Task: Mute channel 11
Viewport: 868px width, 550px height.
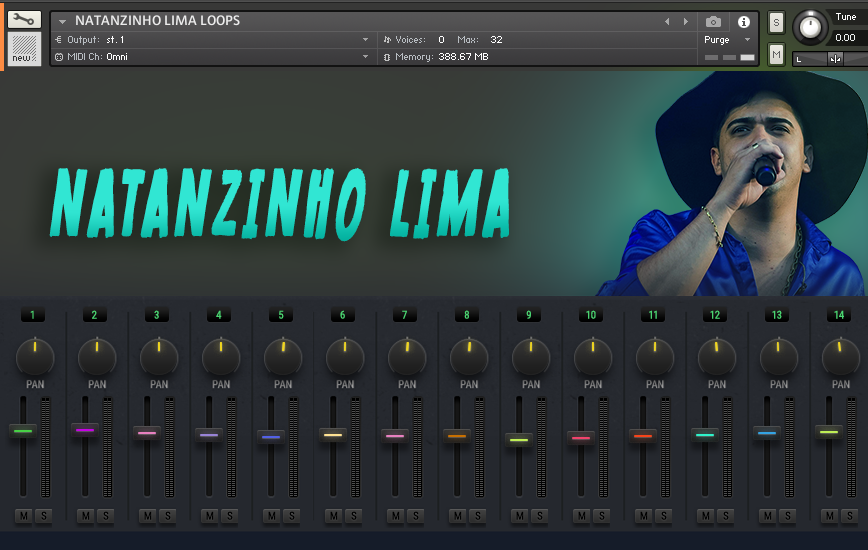Action: click(643, 516)
